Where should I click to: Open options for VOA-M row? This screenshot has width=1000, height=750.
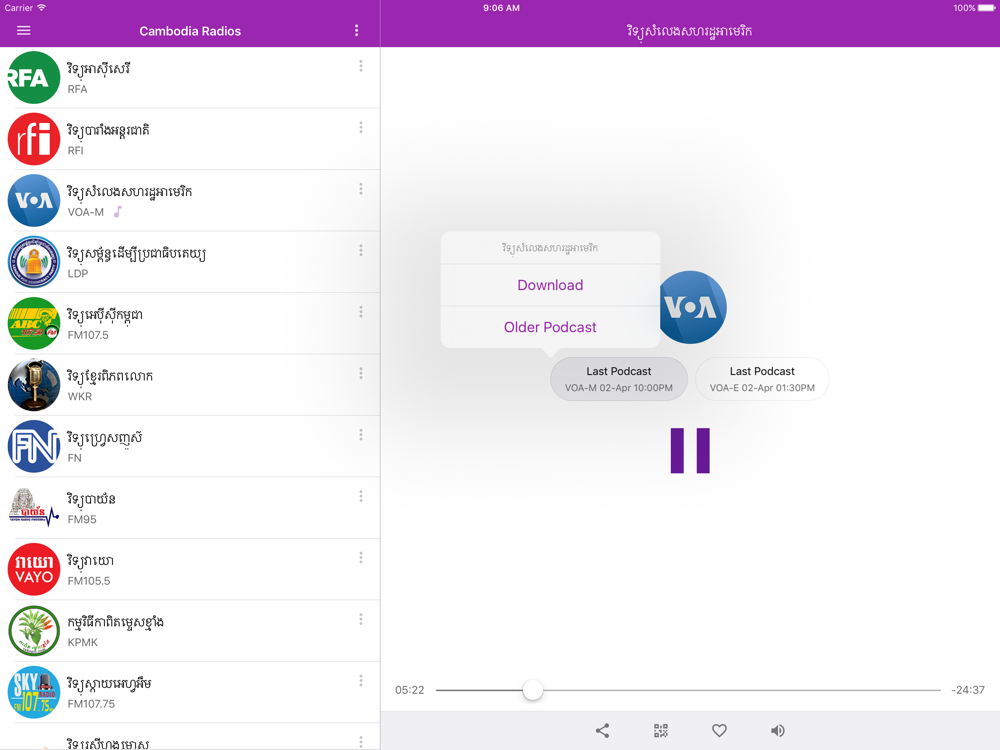coord(361,189)
